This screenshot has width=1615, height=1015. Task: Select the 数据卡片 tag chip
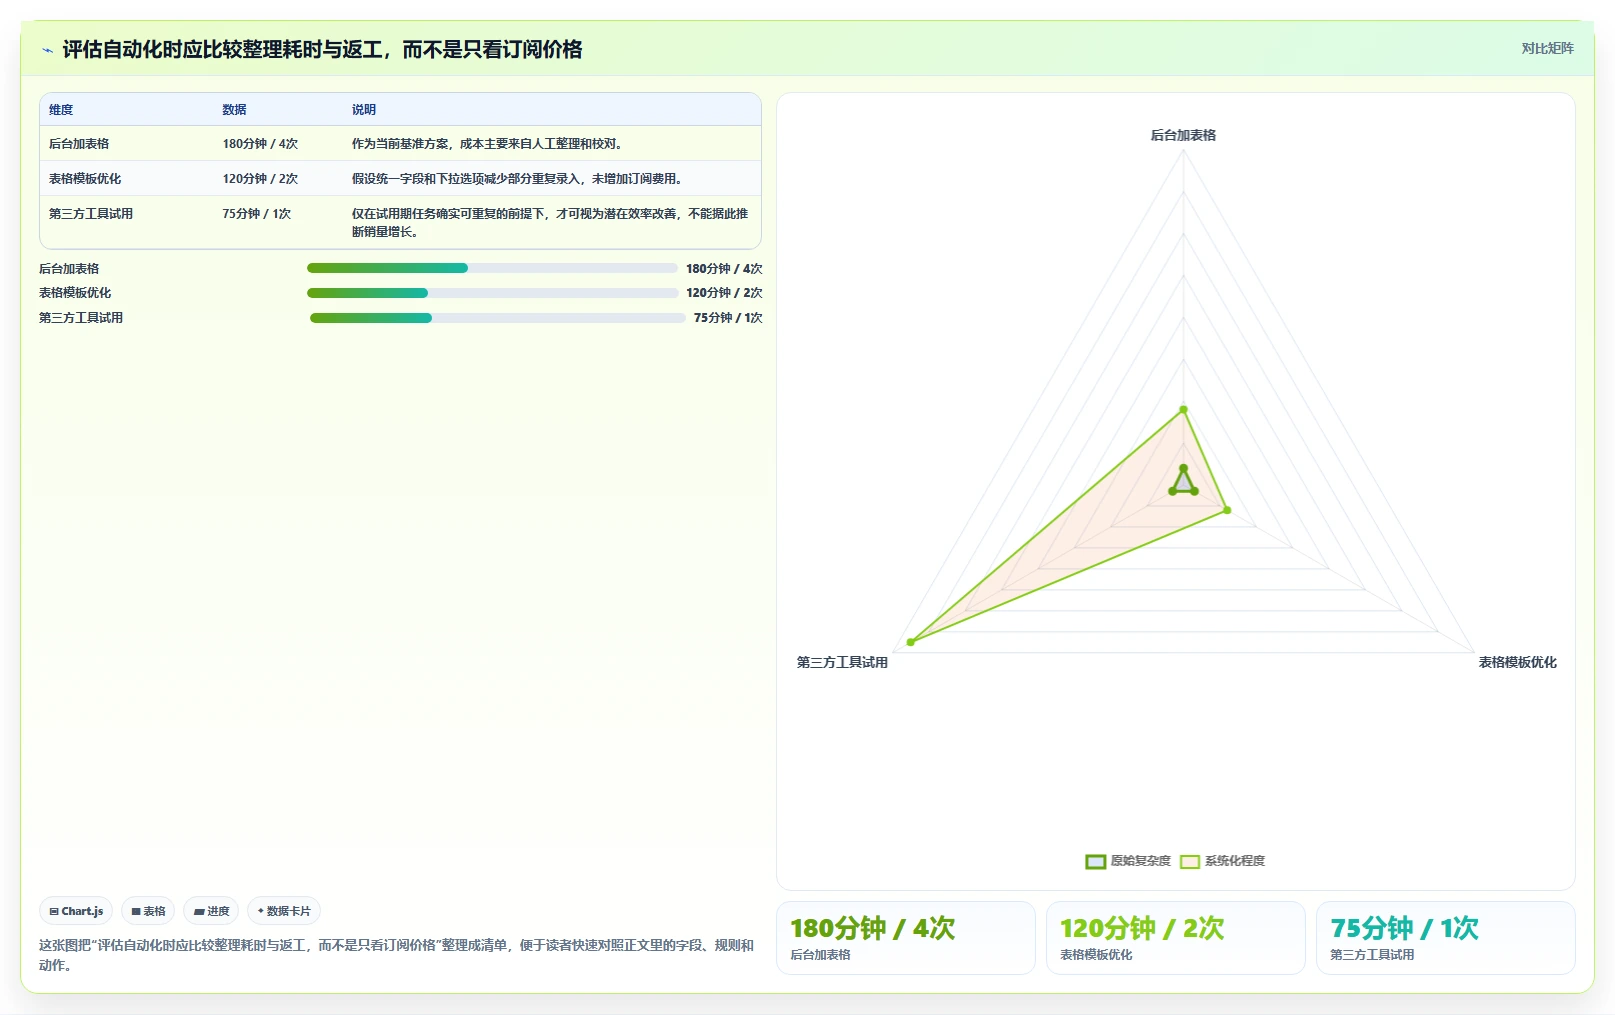point(284,911)
